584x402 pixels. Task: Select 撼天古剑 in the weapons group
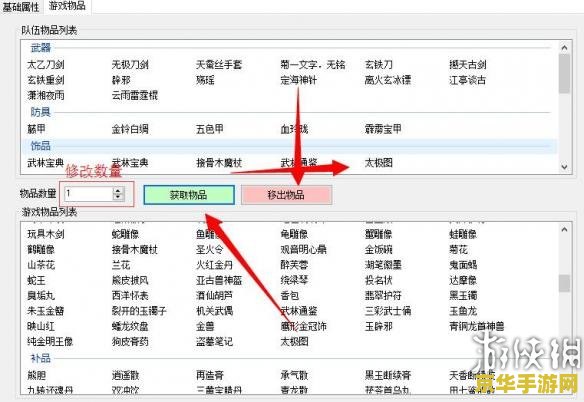coord(468,65)
